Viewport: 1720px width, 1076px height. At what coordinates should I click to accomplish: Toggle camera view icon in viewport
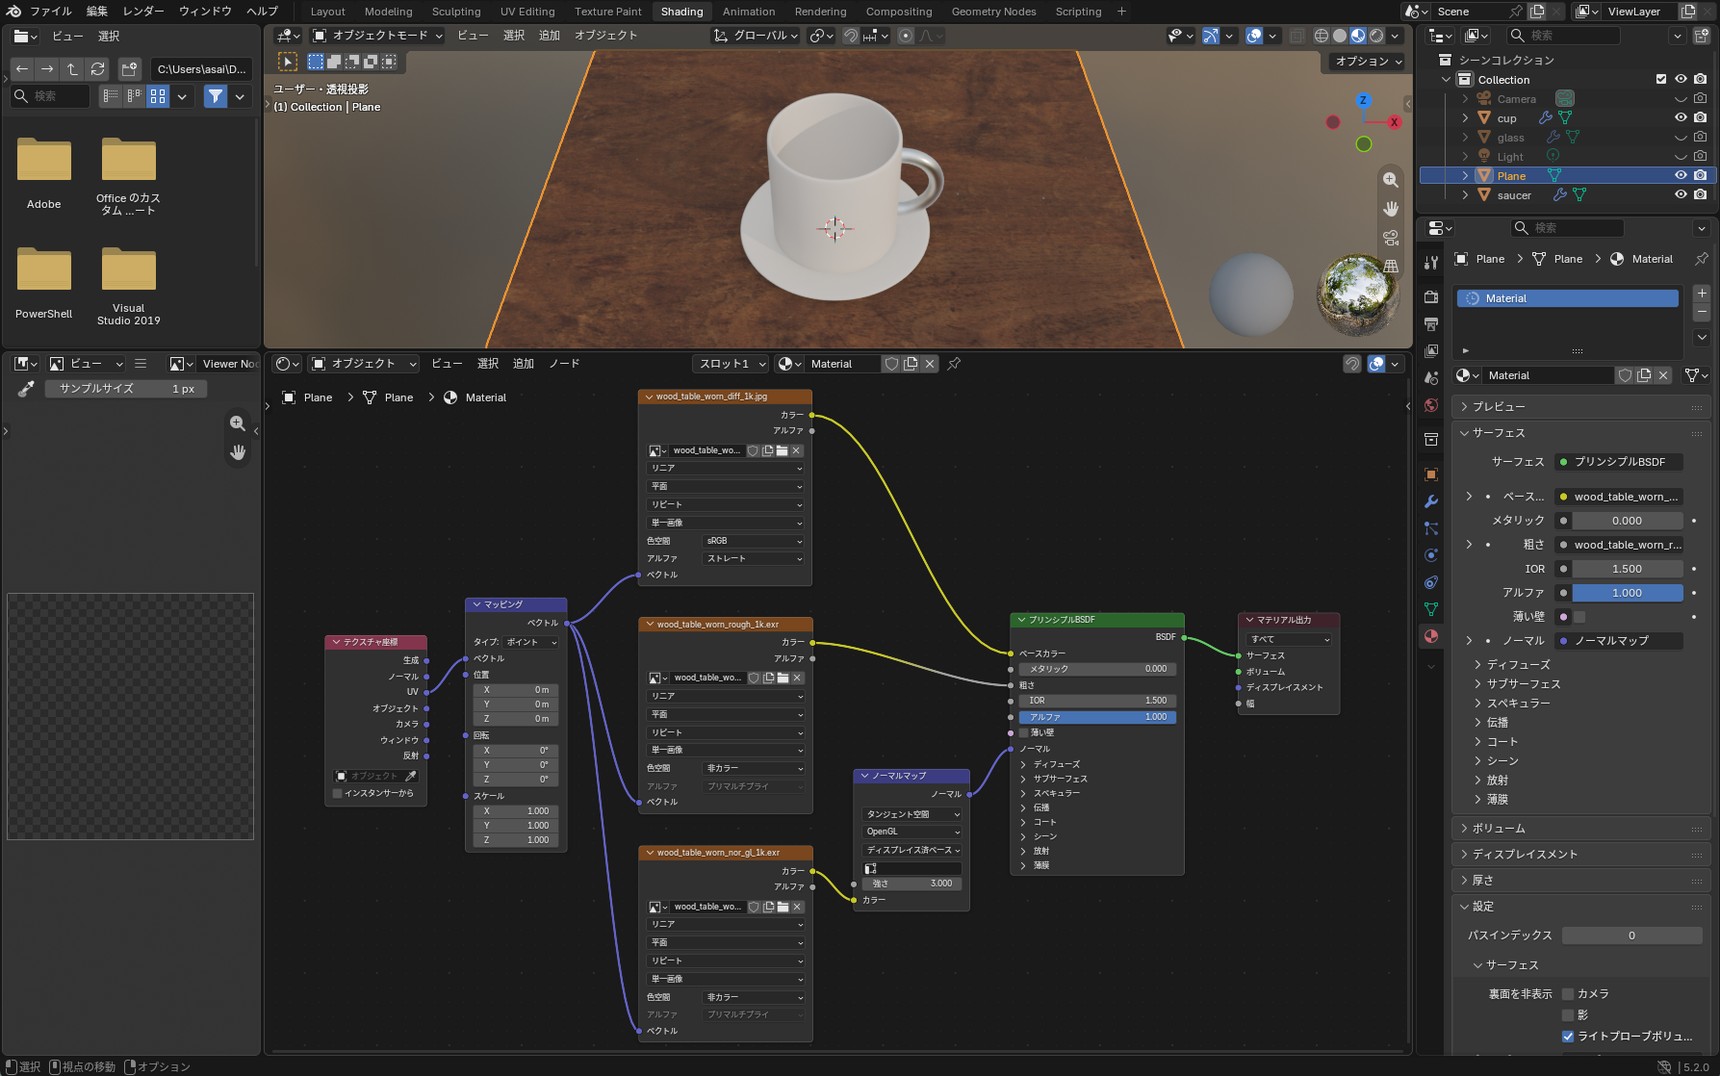point(1390,238)
